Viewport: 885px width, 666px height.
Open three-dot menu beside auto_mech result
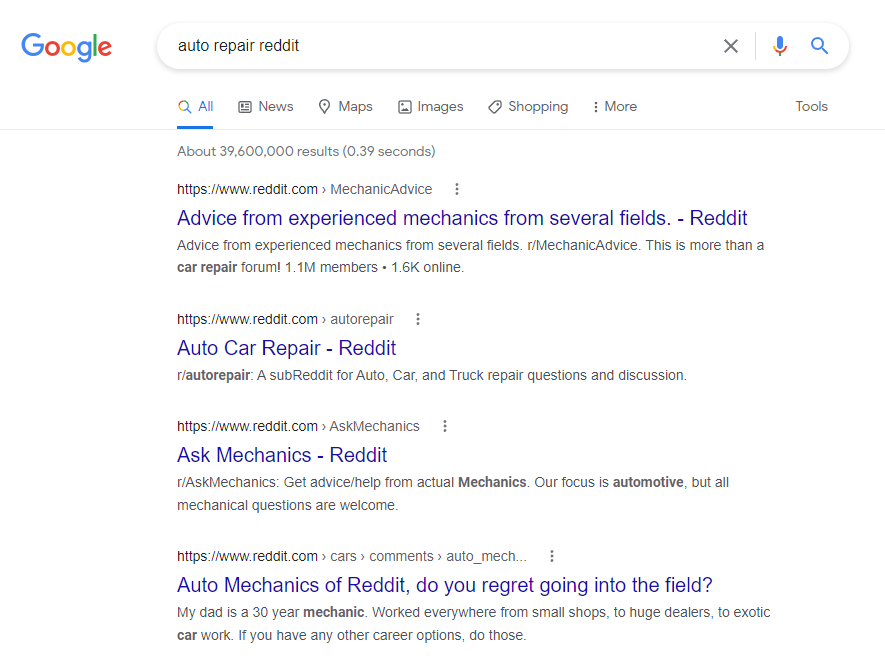[x=552, y=556]
